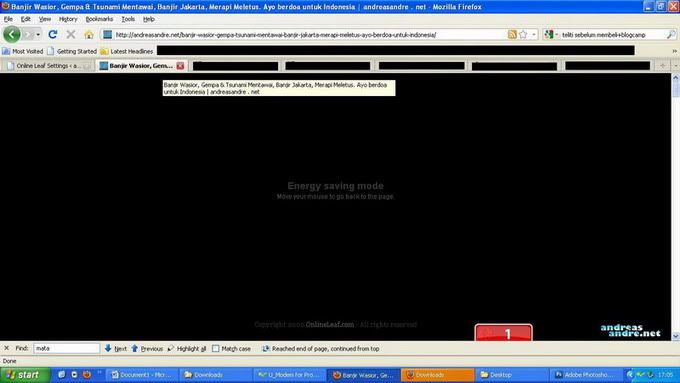The height and width of the screenshot is (383, 680).
Task: Expand the quick launch overflow chevron
Action: point(99,373)
